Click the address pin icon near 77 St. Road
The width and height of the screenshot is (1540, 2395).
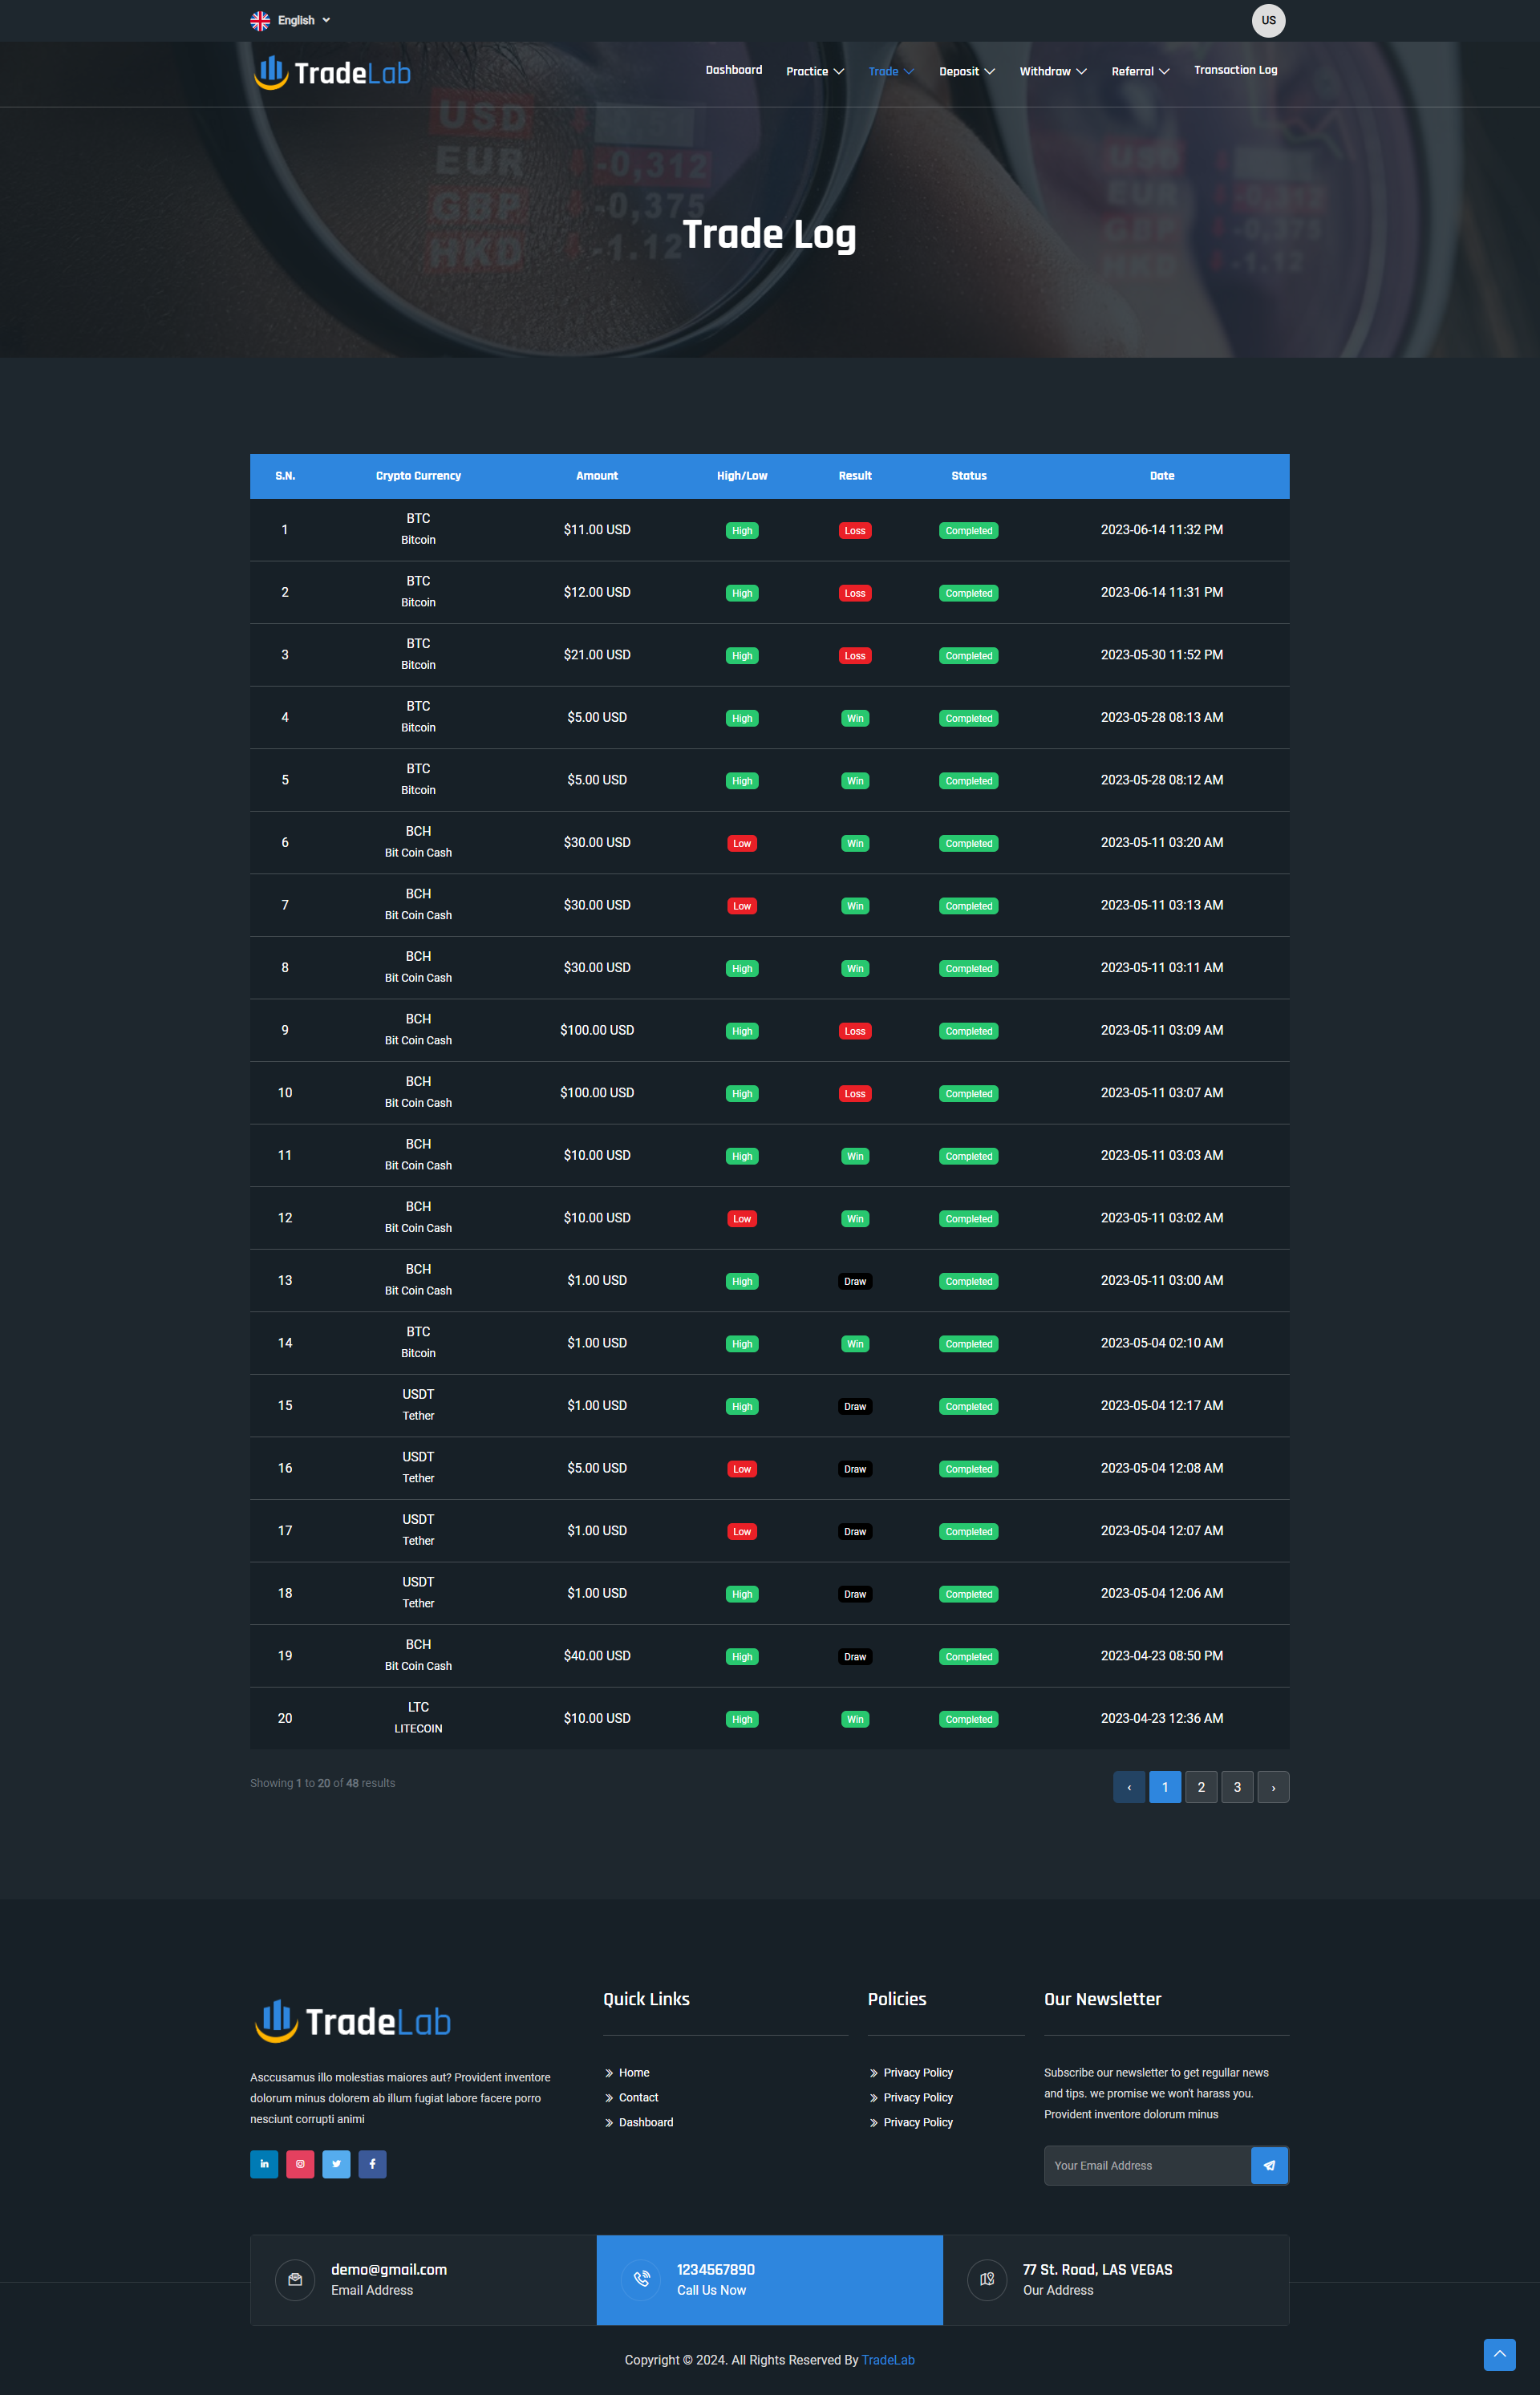click(987, 2280)
